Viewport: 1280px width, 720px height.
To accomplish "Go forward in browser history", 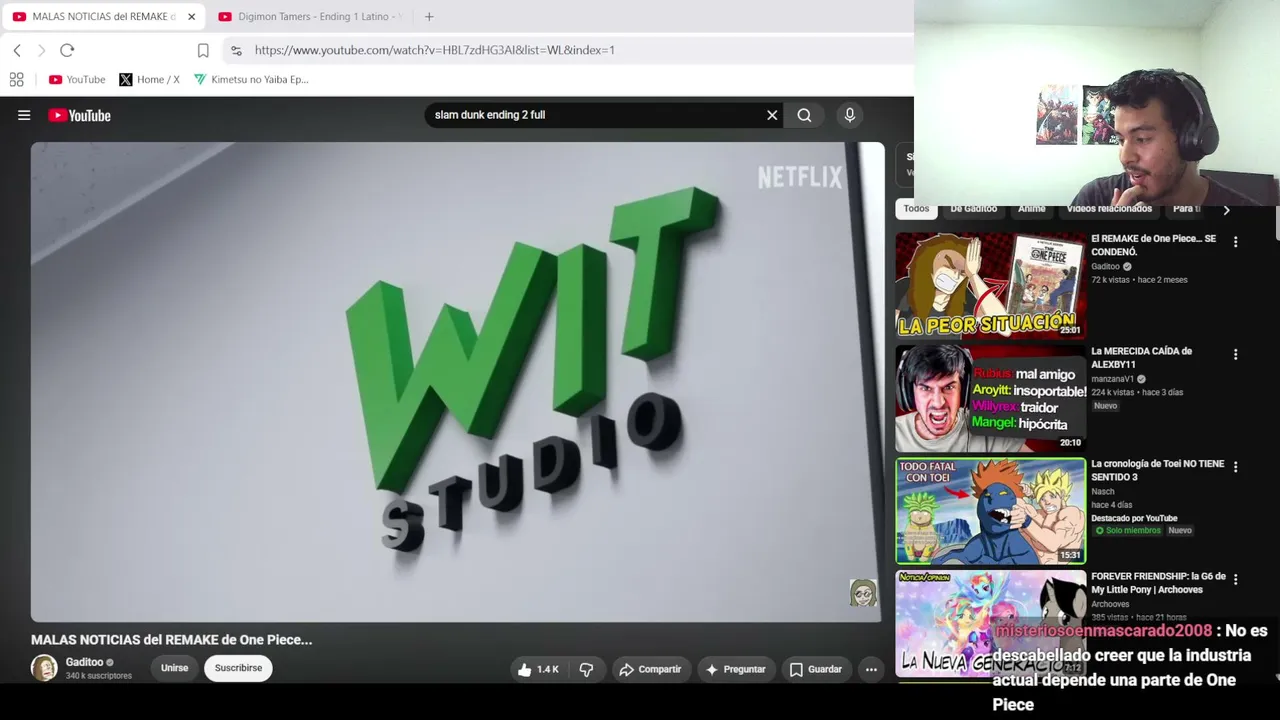I will (41, 50).
